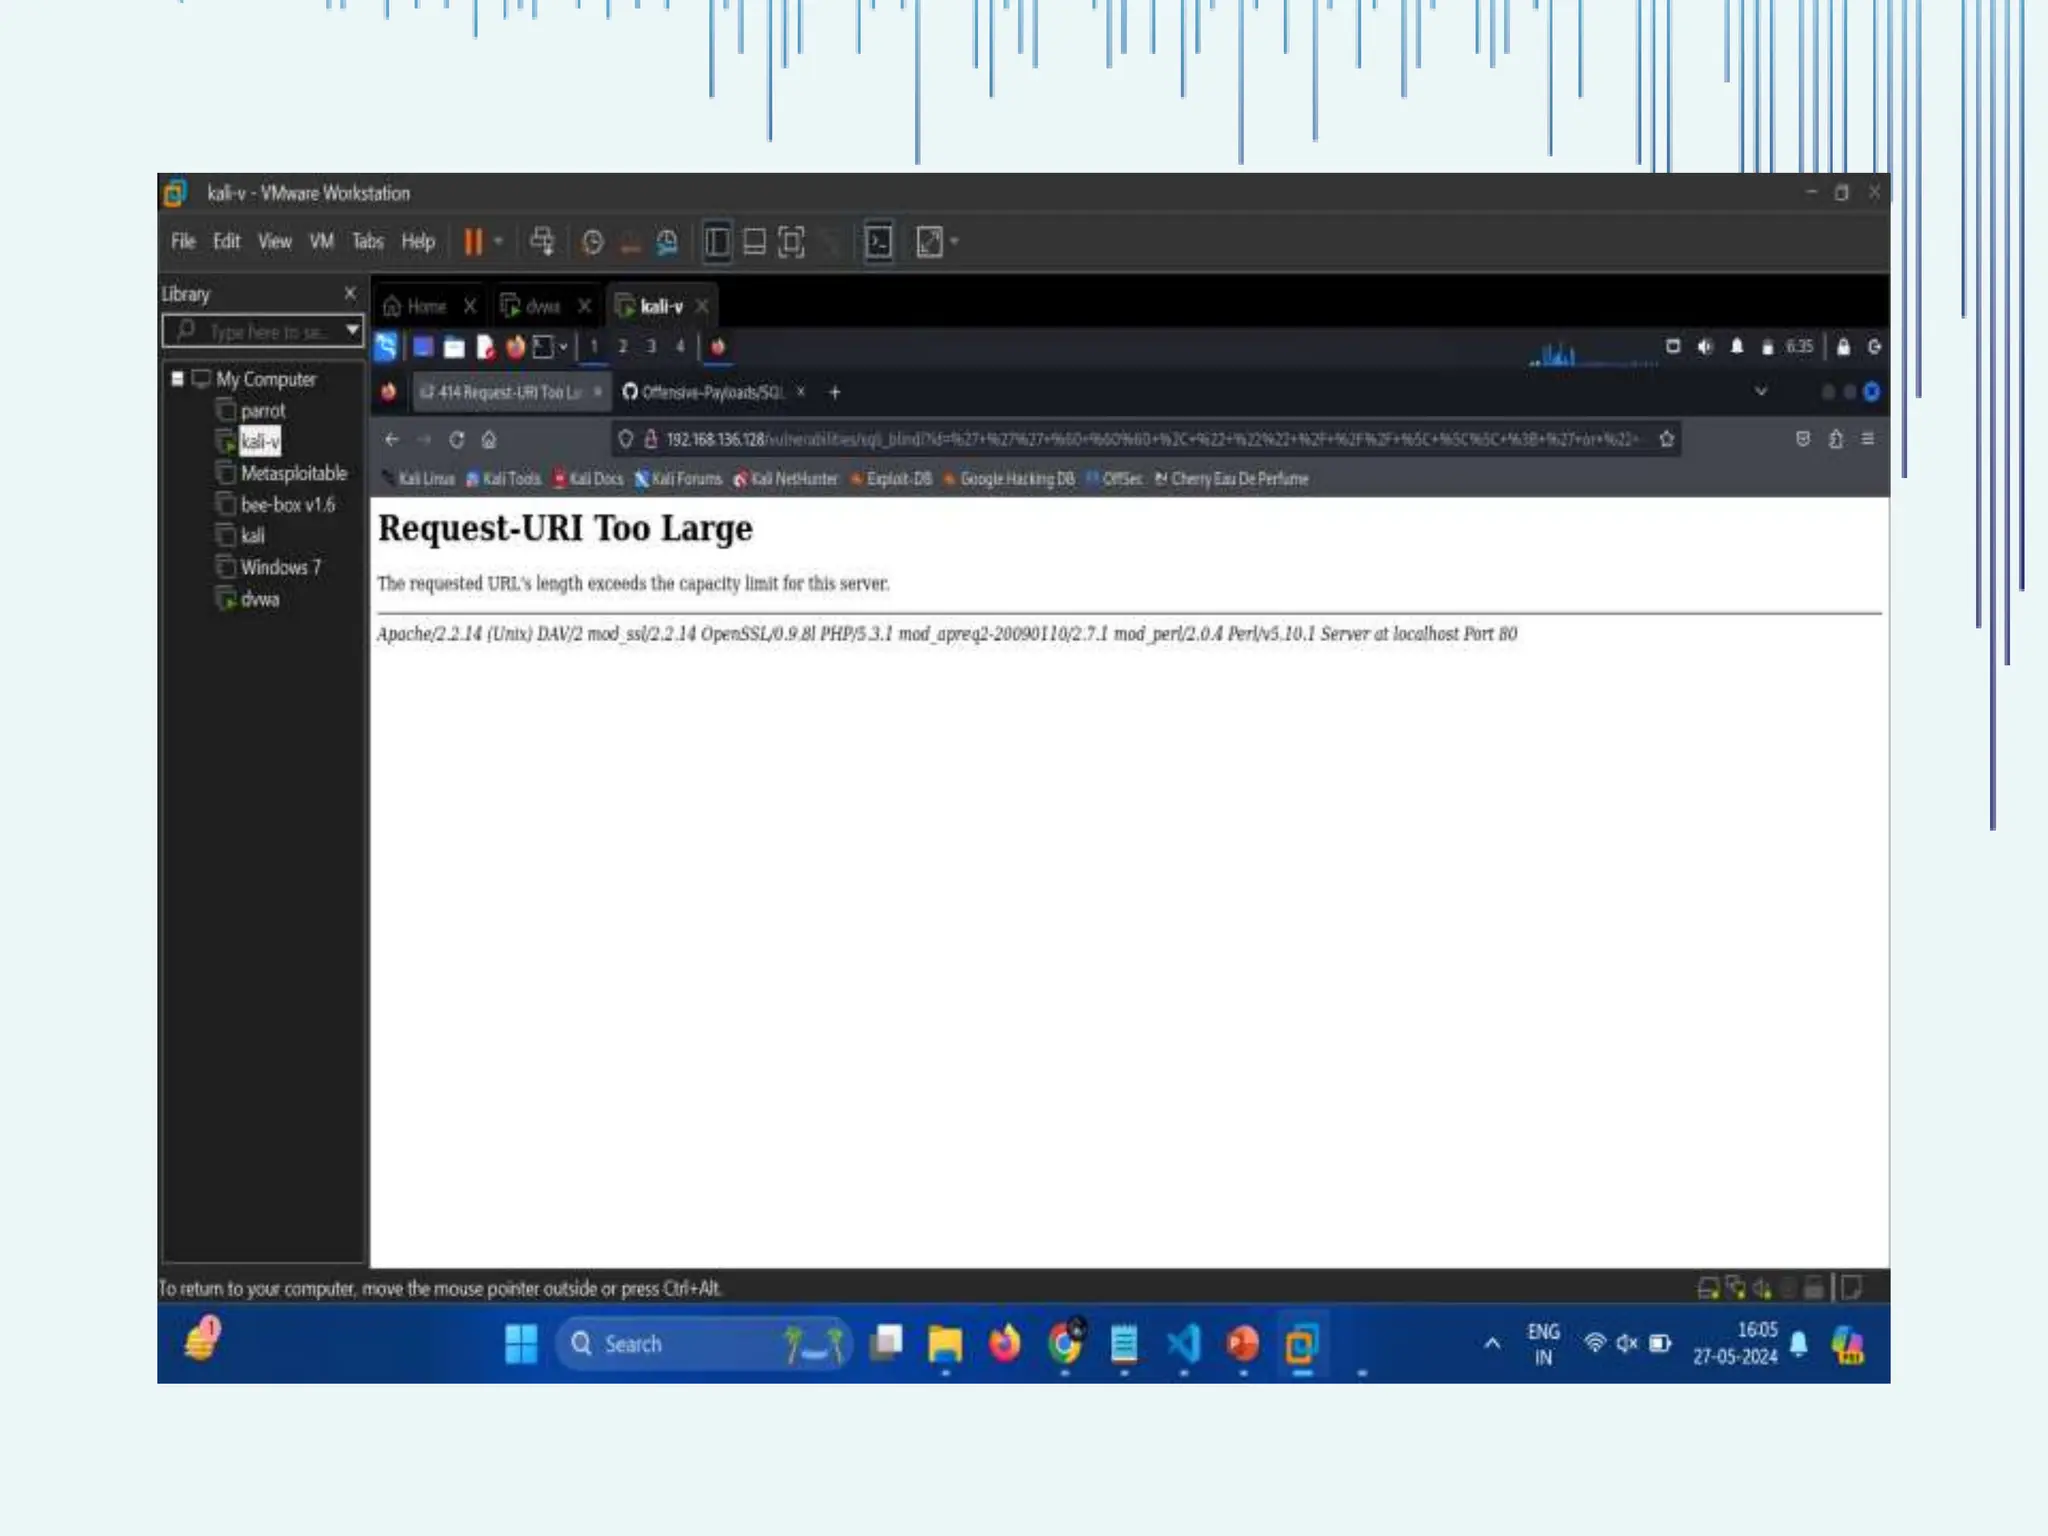Open Firefox from the Windows taskbar
Viewport: 2048px width, 1536px height.
coord(1004,1344)
